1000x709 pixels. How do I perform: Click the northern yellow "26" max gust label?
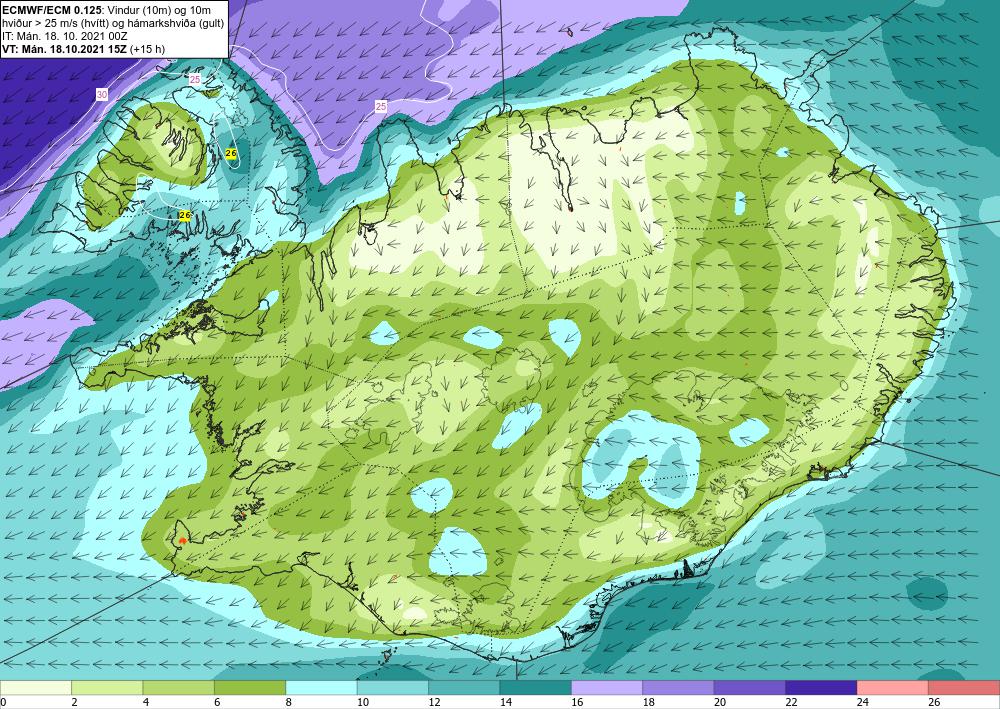point(231,153)
